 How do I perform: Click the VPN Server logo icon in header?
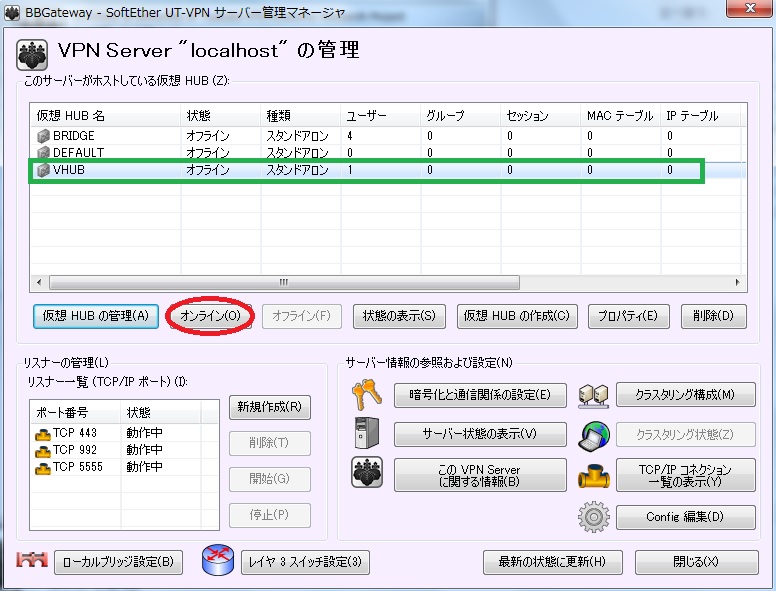(32, 54)
